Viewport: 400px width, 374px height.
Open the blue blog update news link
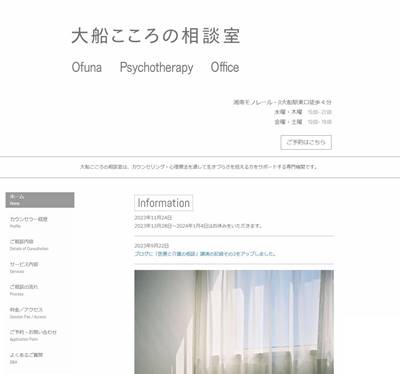(x=205, y=254)
